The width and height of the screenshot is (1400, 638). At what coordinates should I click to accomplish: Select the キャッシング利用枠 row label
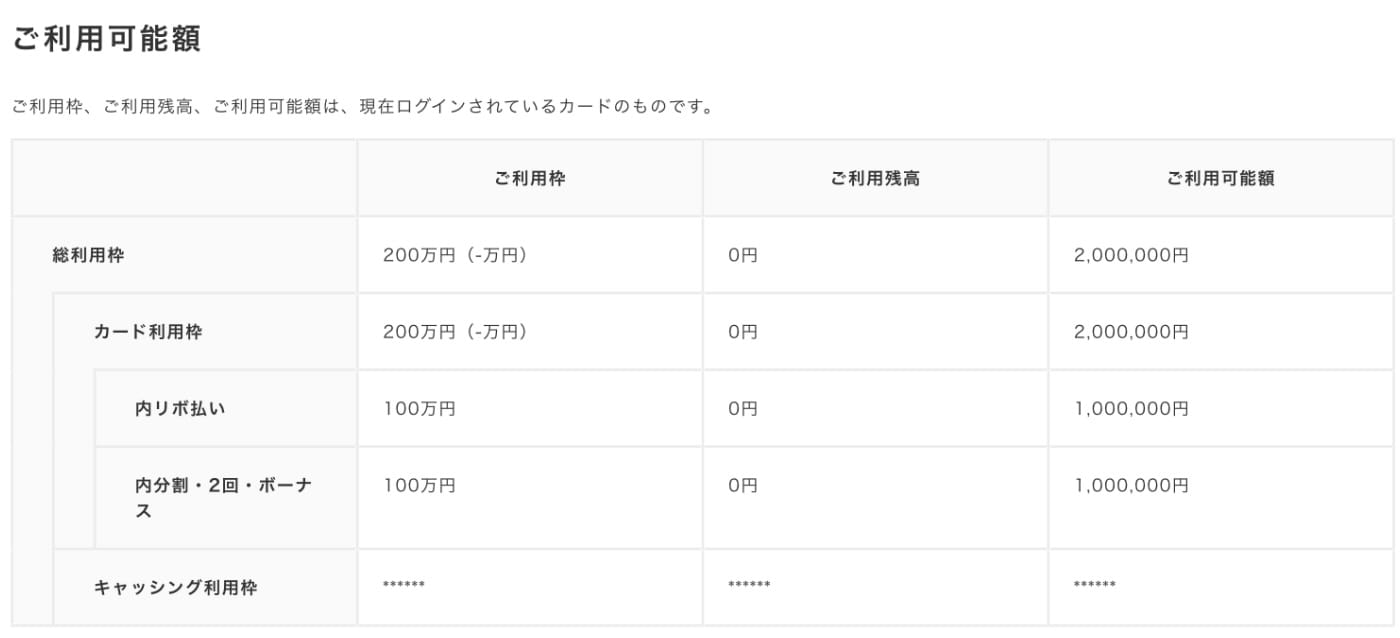pos(175,587)
